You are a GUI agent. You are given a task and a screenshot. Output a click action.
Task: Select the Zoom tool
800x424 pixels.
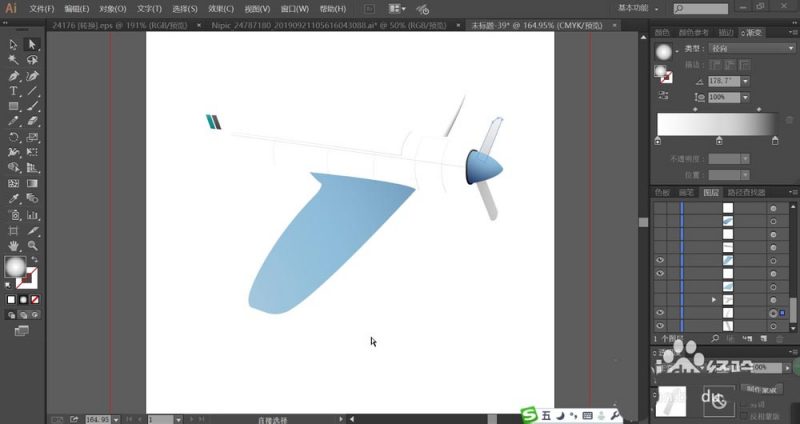tap(32, 246)
